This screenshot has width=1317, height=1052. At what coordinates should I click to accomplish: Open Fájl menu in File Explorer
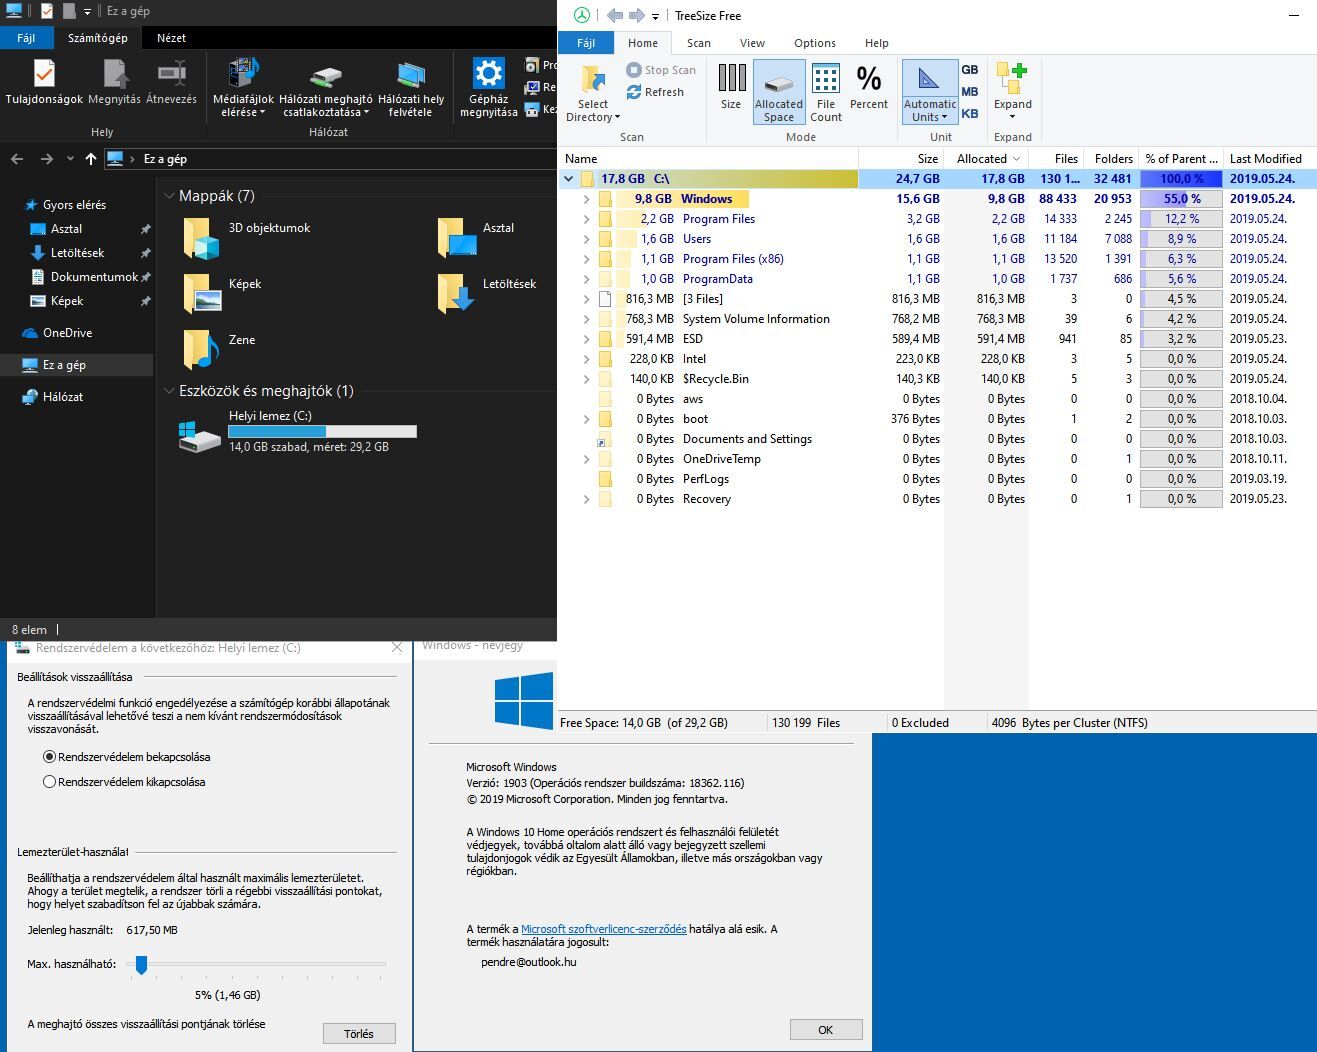(26, 38)
